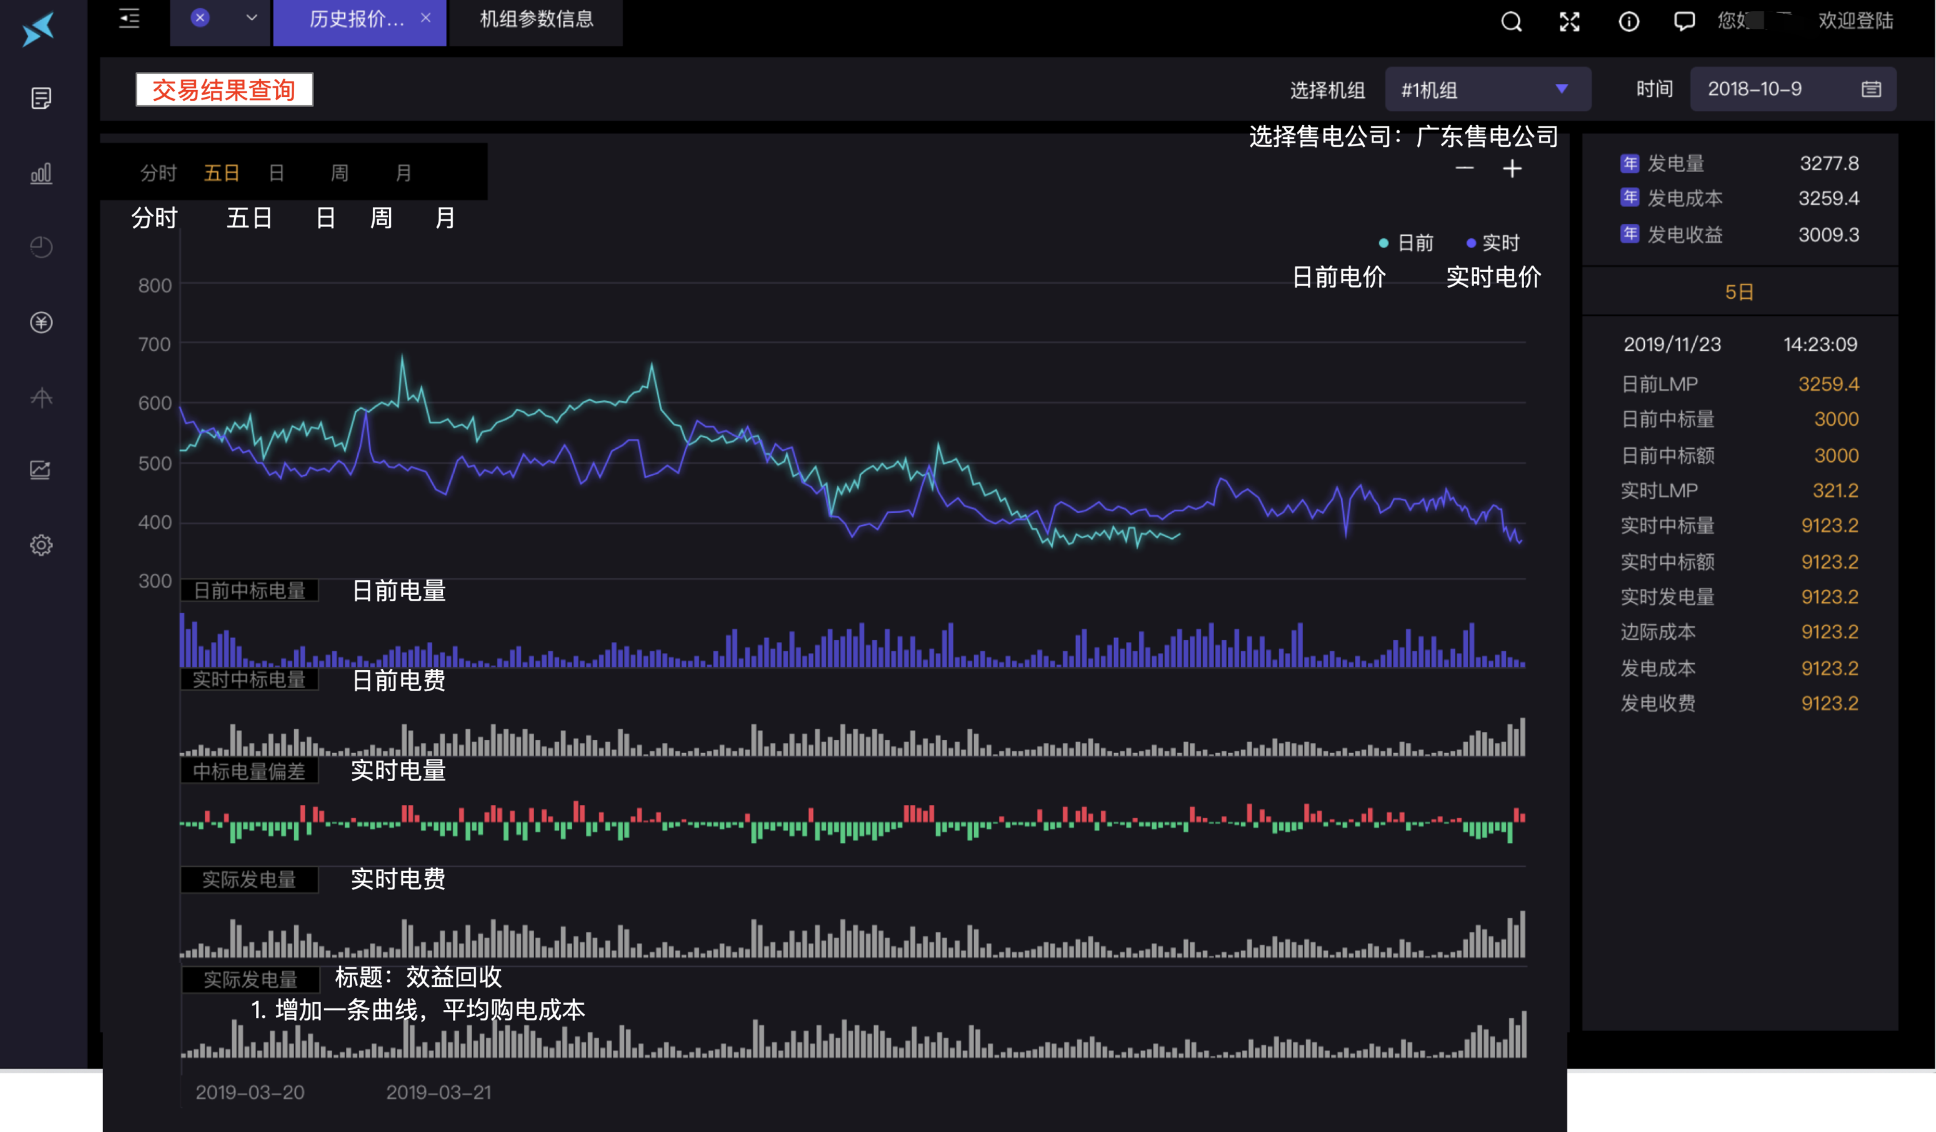Click the 14:23:09 timestamp
The image size is (1936, 1132).
[1820, 344]
